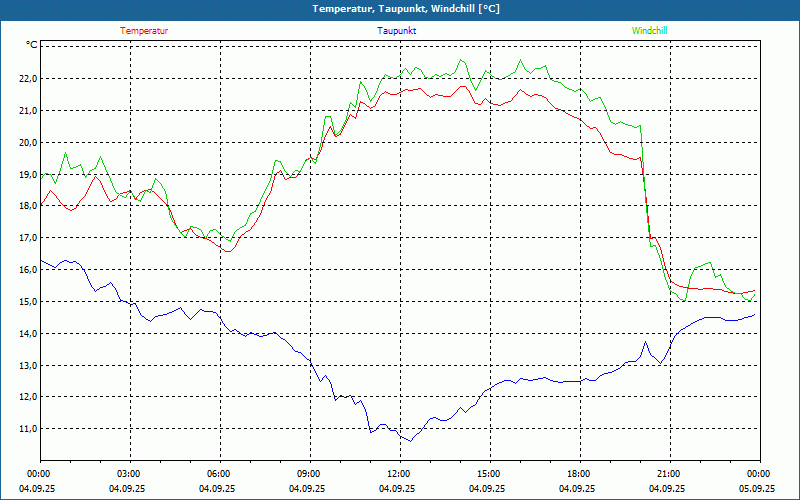Click the 21:00 time axis label
800x500 pixels.
coord(668,473)
